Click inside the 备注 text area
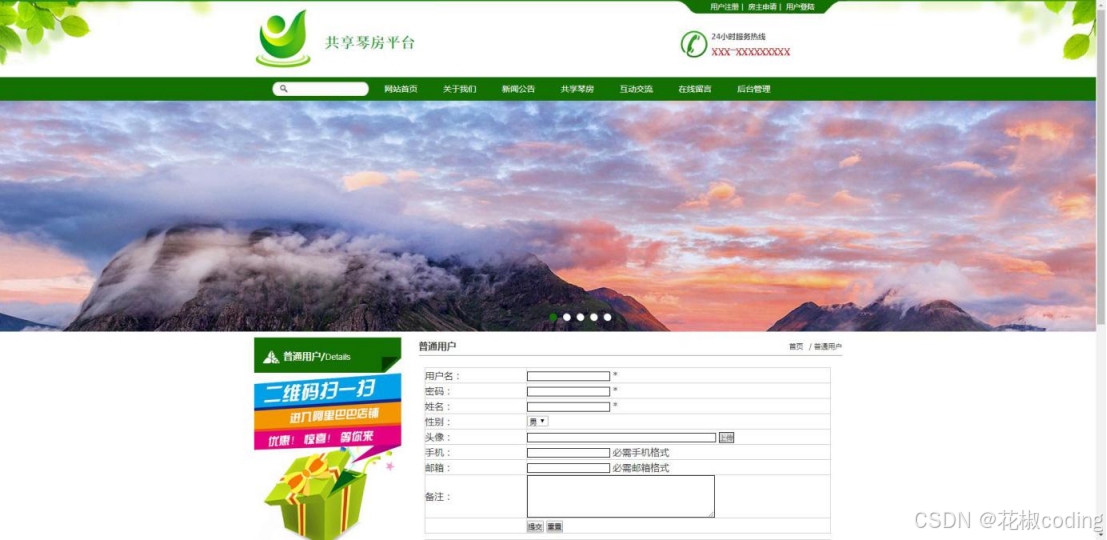The width and height of the screenshot is (1107, 540). pyautogui.click(x=621, y=496)
